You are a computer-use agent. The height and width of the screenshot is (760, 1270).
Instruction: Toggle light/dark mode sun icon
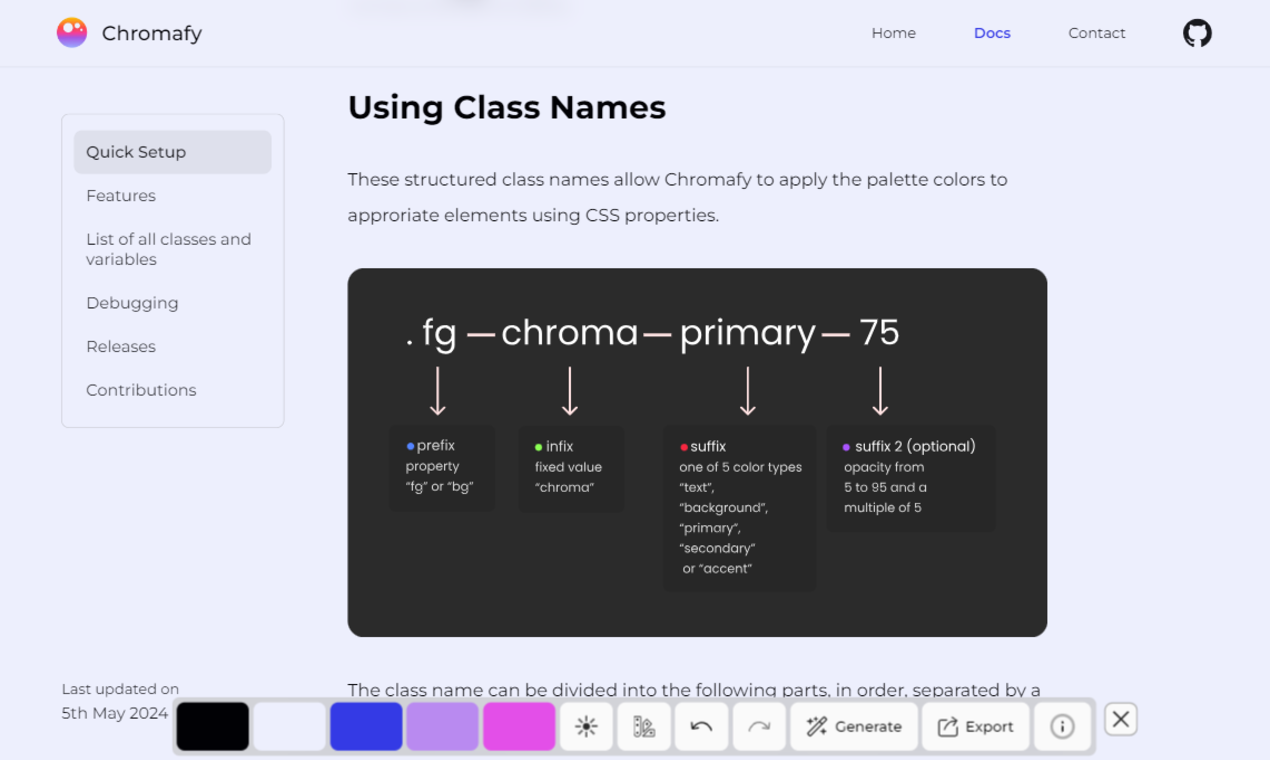point(586,727)
